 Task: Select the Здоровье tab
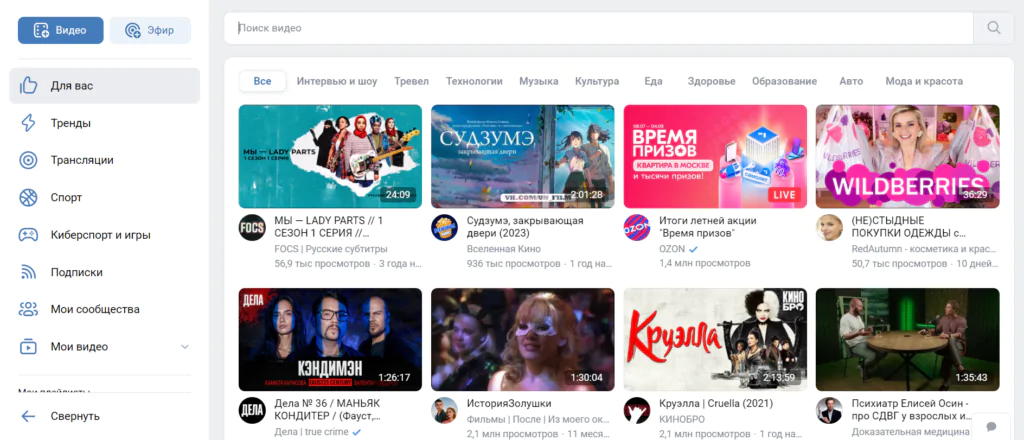[711, 82]
